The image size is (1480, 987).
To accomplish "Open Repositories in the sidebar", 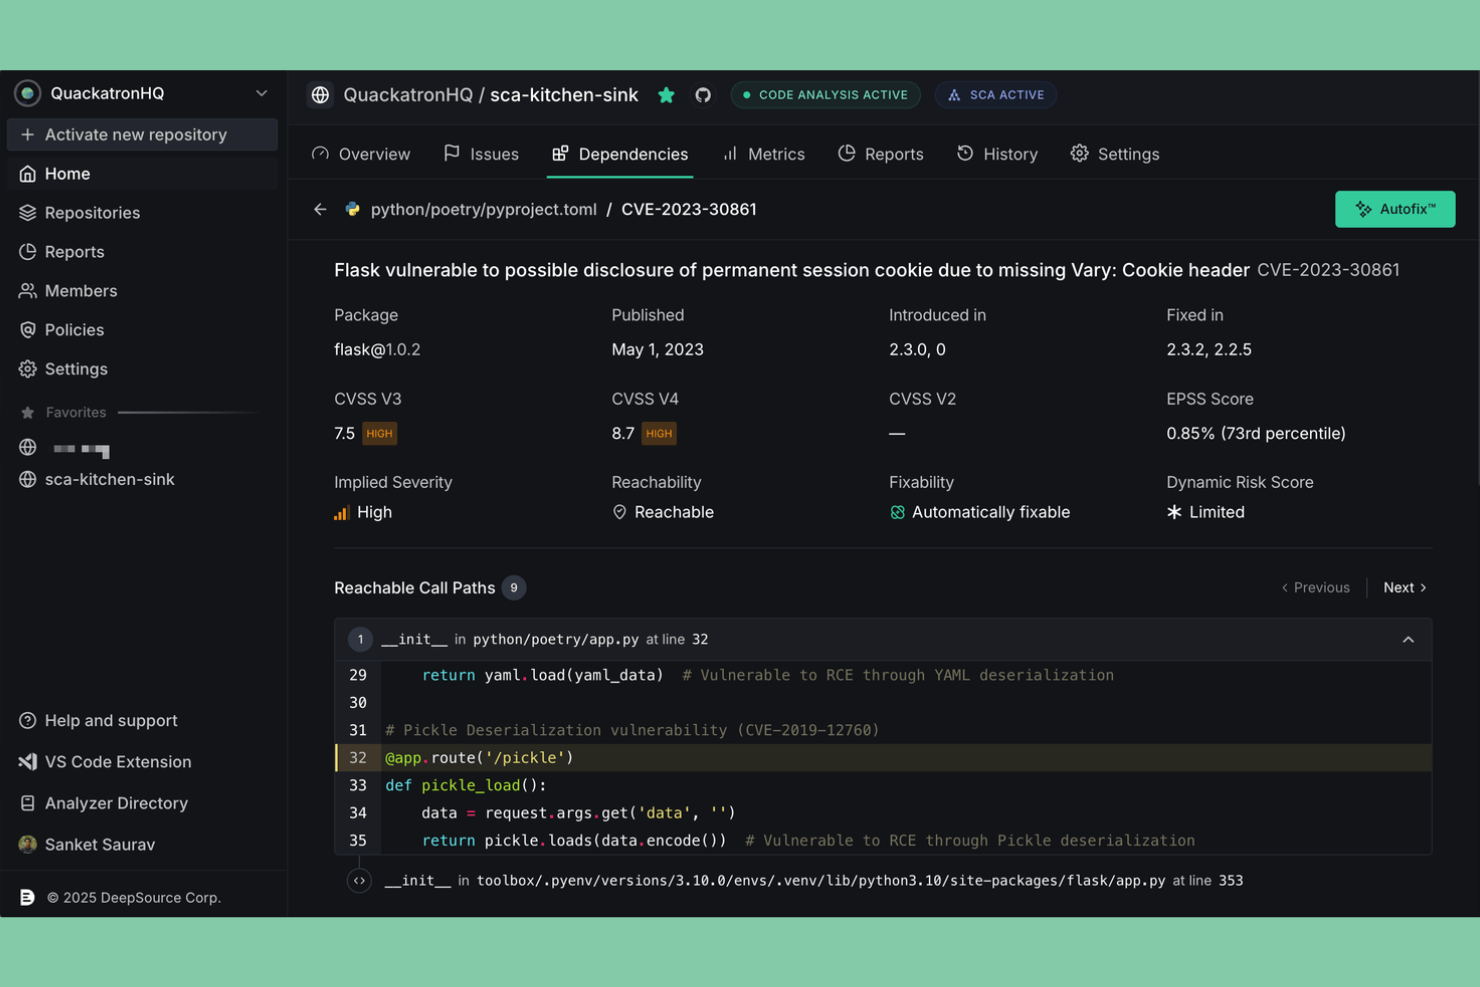I will coord(142,212).
